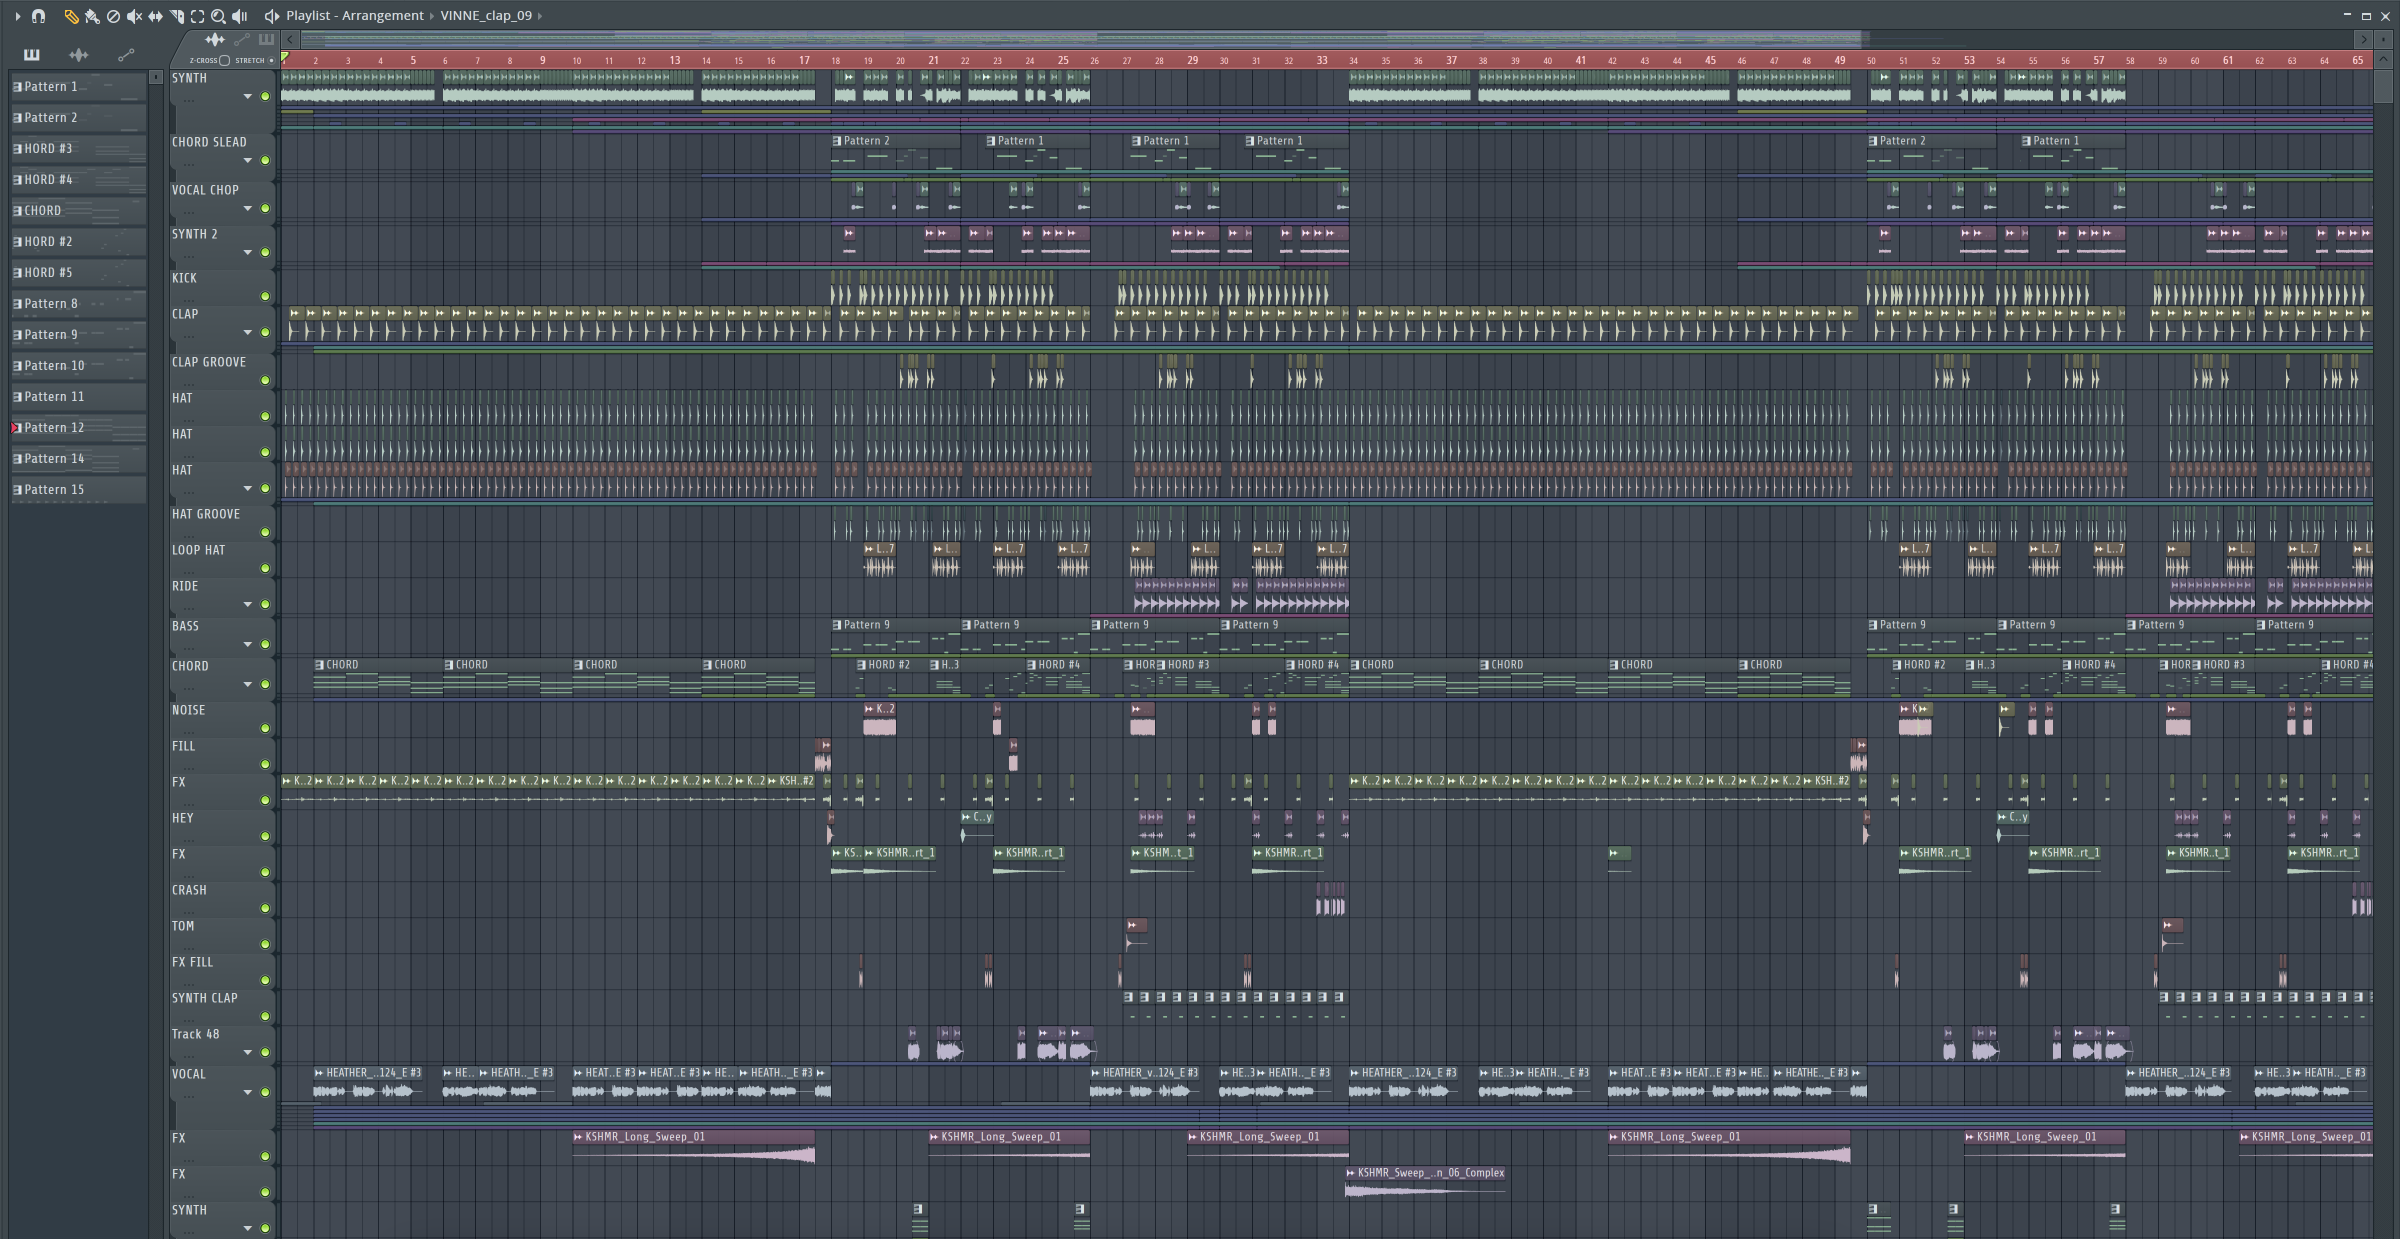
Task: Select the Playback speaker tool
Action: pos(240,16)
